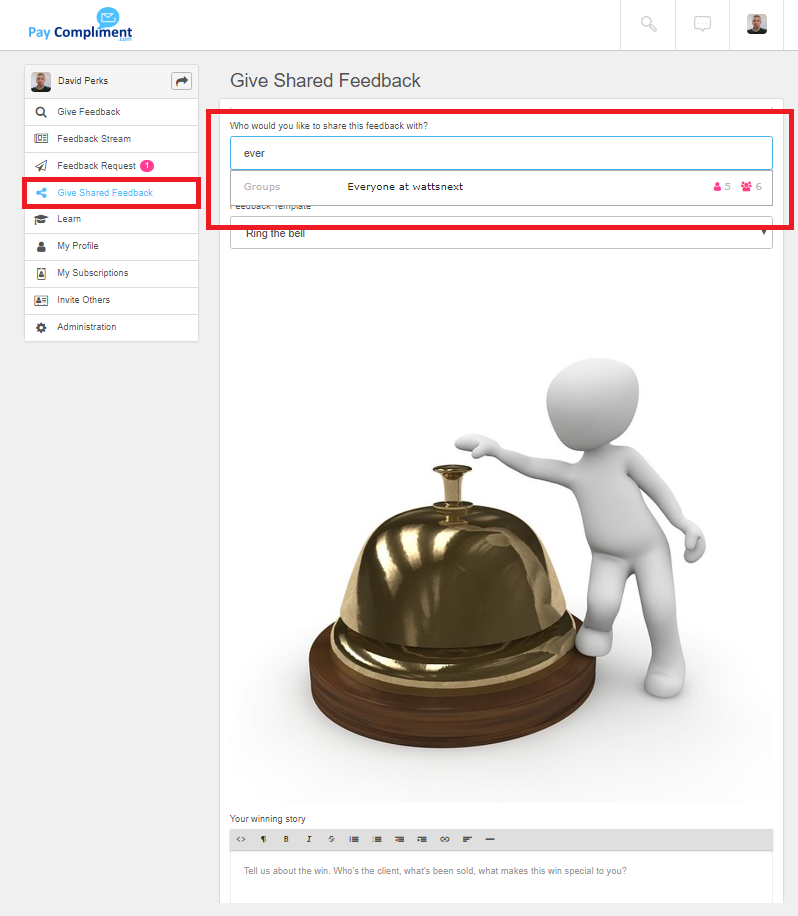Go to My Profile
The width and height of the screenshot is (798, 916).
tap(112, 246)
